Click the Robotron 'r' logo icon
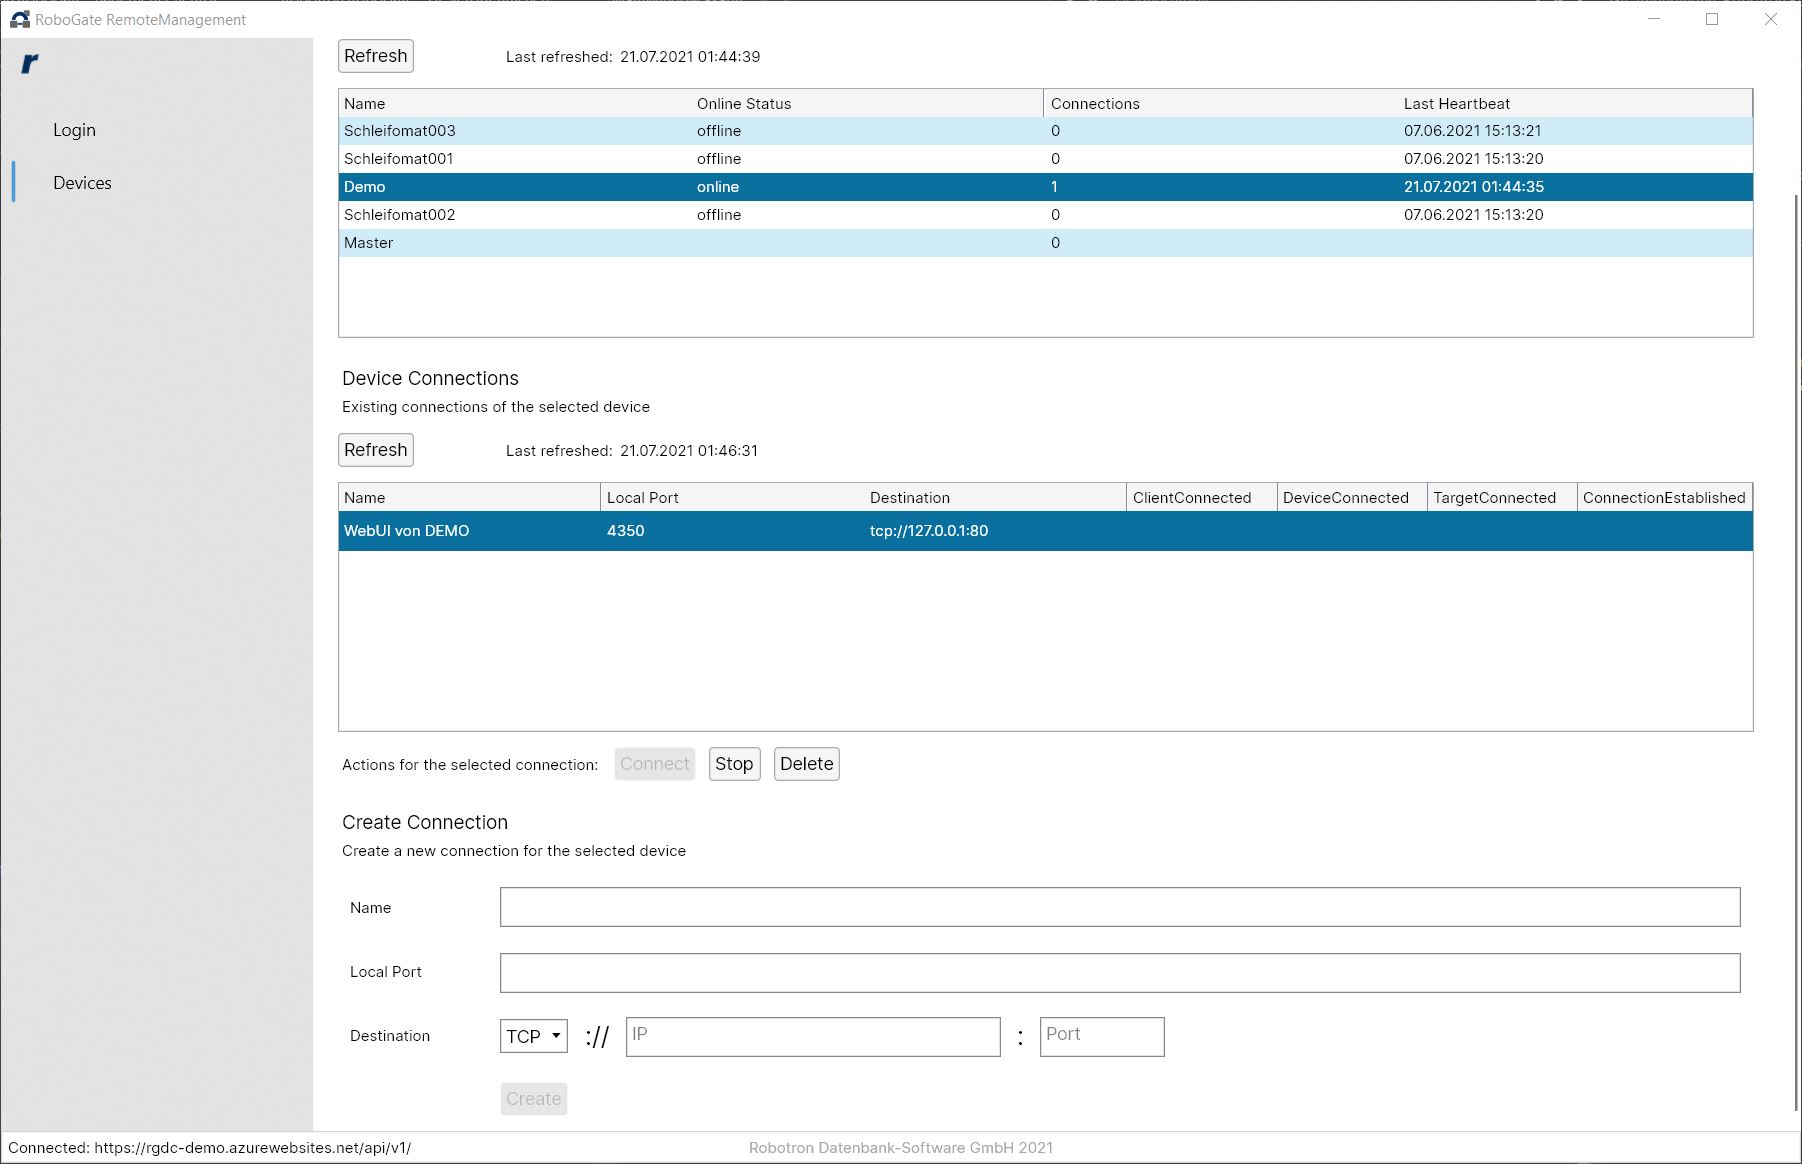 tap(30, 64)
